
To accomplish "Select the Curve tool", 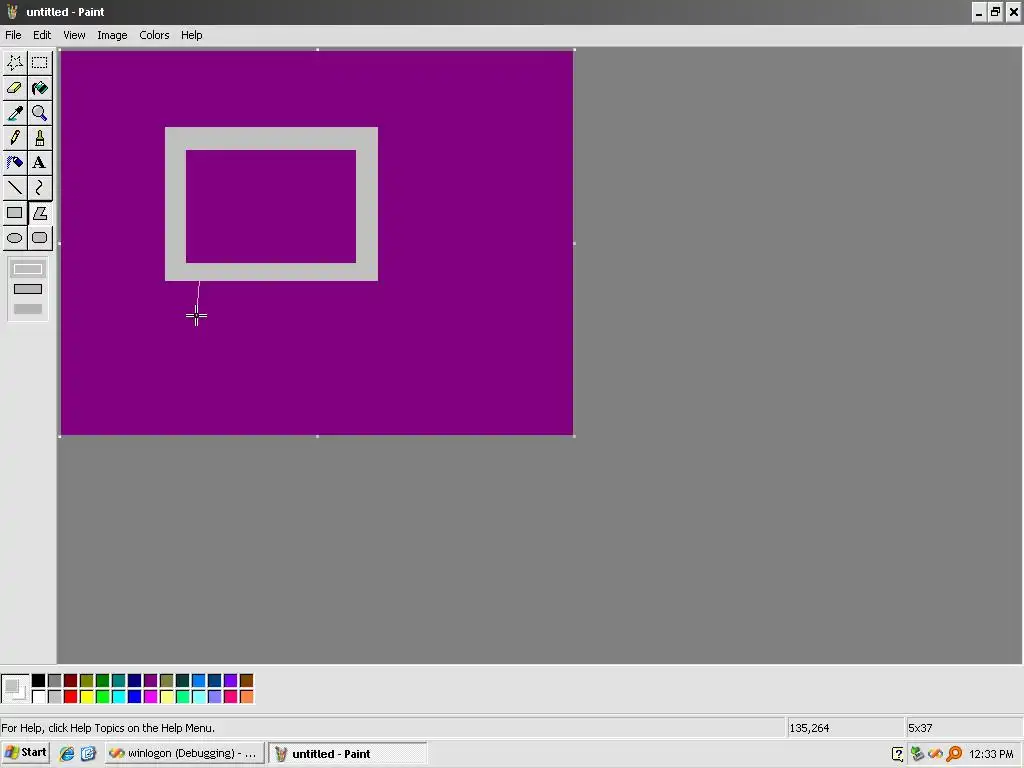I will [x=40, y=188].
